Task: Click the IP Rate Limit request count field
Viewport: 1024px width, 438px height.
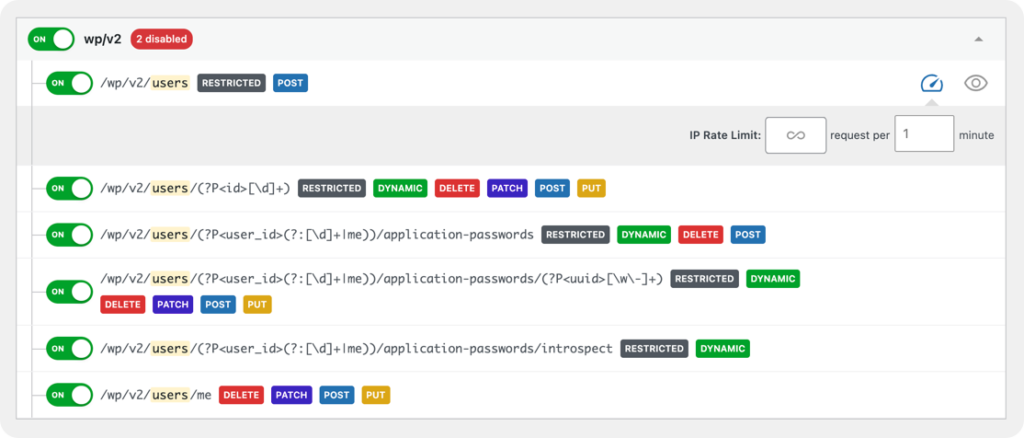Action: point(795,135)
